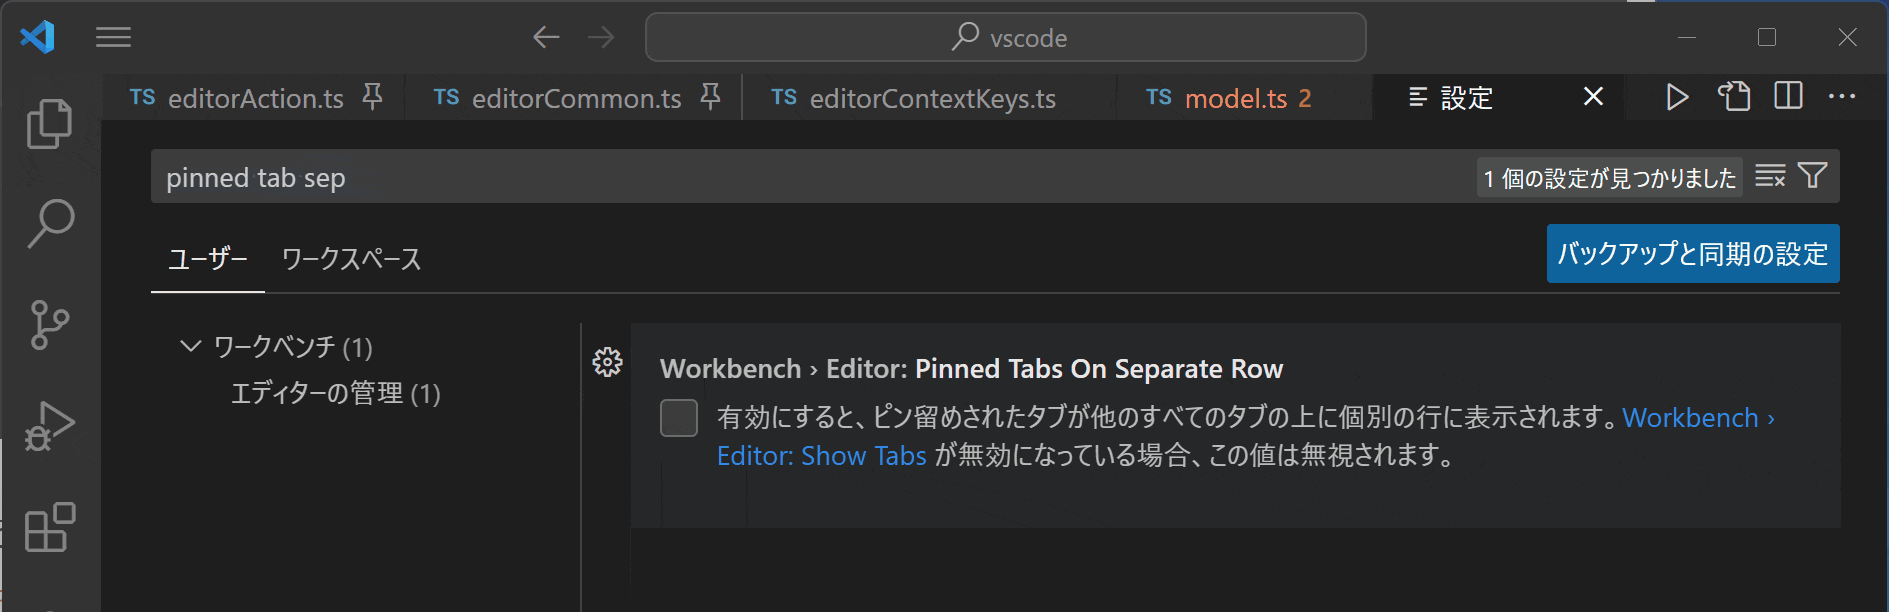The height and width of the screenshot is (612, 1889).
Task: Open the more actions ellipsis menu
Action: 1842,97
